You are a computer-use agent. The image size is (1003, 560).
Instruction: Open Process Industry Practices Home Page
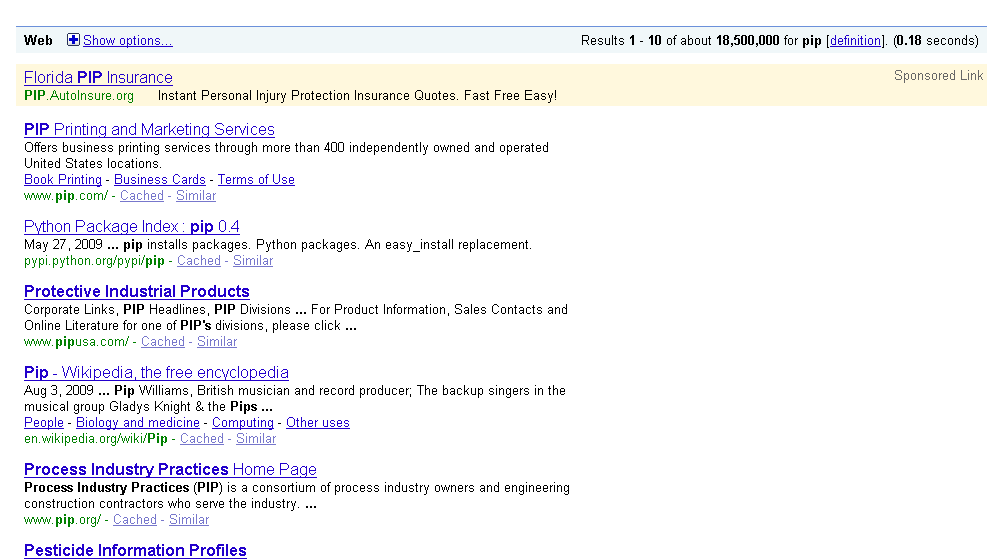170,470
